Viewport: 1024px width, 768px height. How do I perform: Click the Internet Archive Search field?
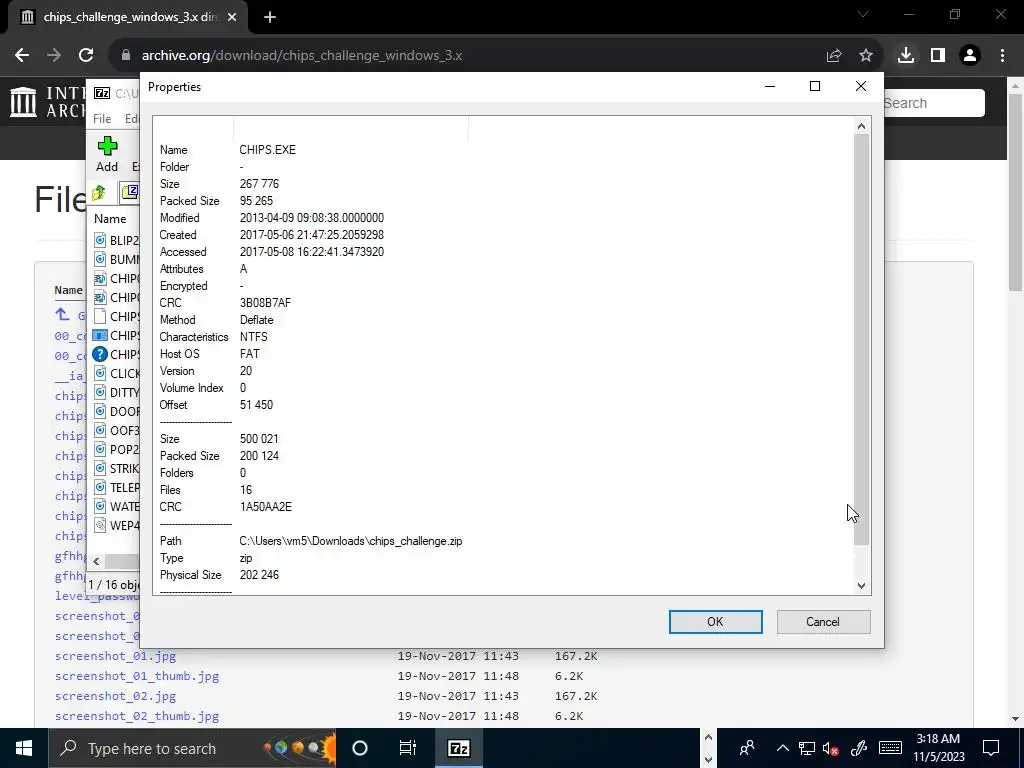pos(934,103)
